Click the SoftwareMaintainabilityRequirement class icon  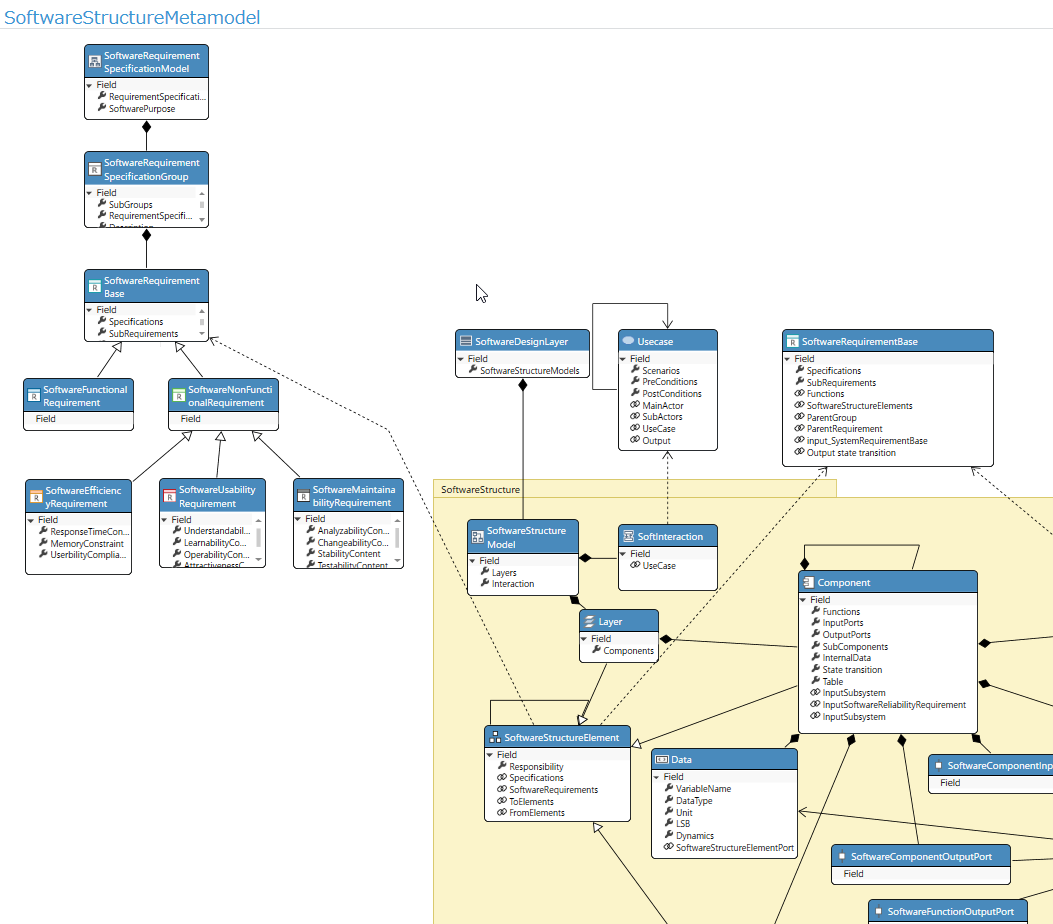coord(304,496)
